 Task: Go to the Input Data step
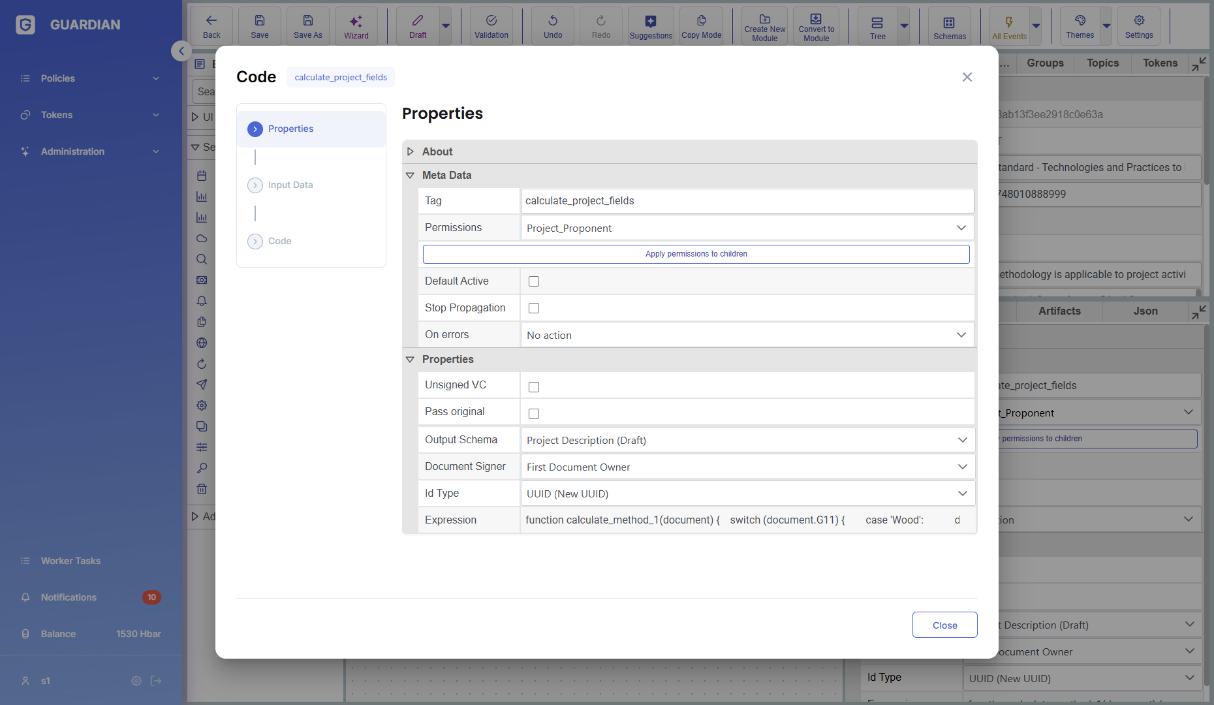click(x=290, y=185)
